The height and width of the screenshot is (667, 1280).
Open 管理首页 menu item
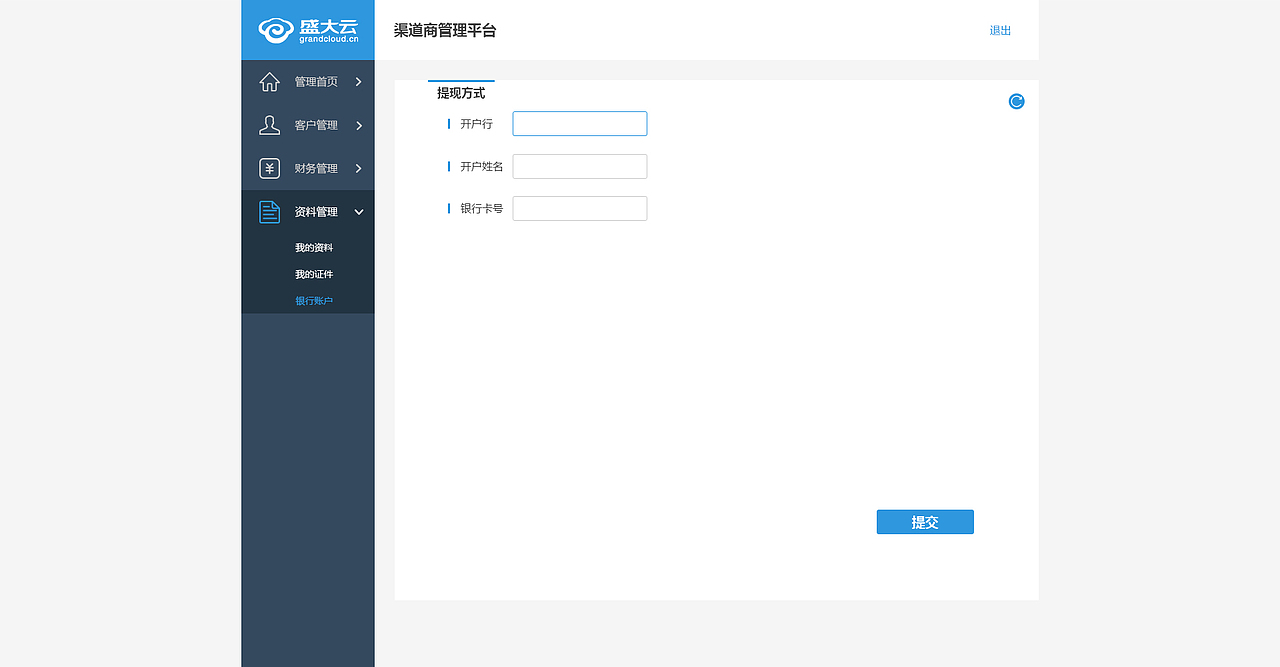pos(308,82)
